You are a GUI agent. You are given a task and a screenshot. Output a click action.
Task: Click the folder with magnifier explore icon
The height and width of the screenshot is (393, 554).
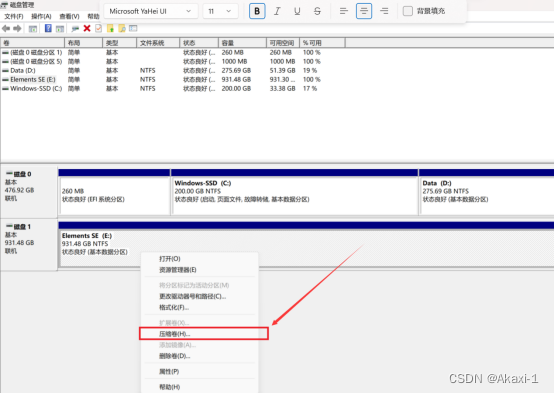click(122, 28)
